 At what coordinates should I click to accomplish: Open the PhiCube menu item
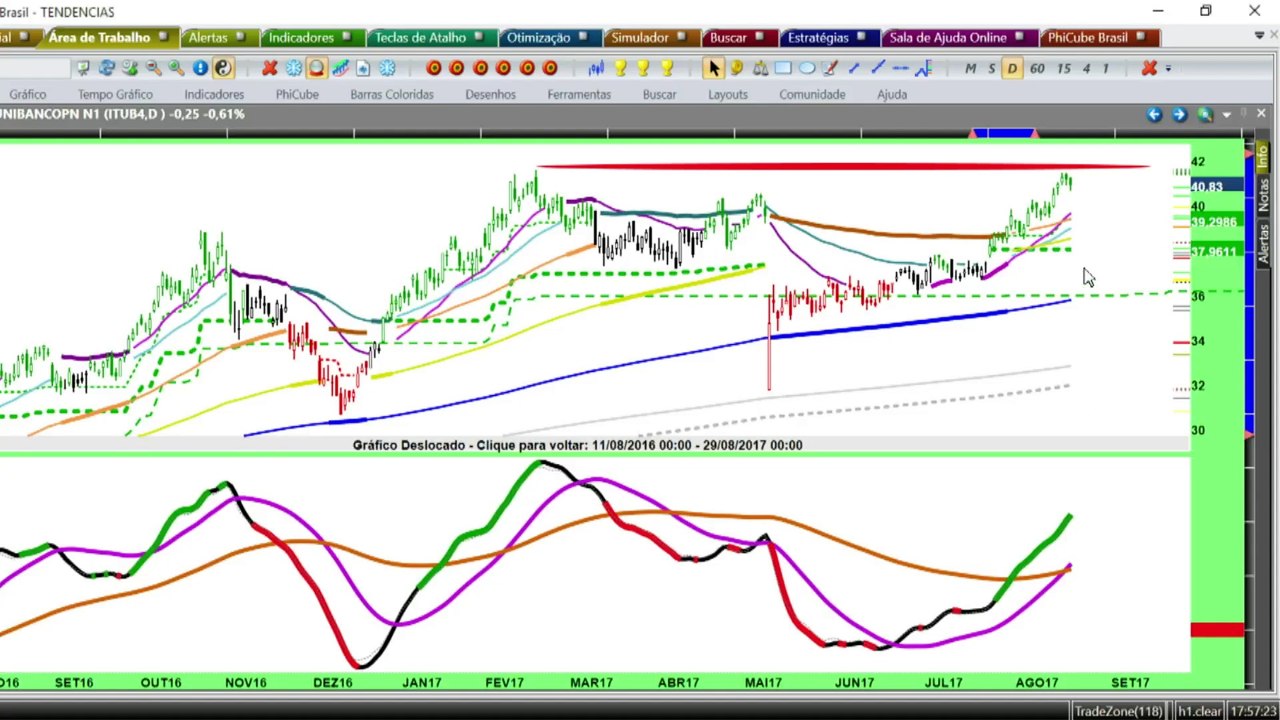pos(297,94)
